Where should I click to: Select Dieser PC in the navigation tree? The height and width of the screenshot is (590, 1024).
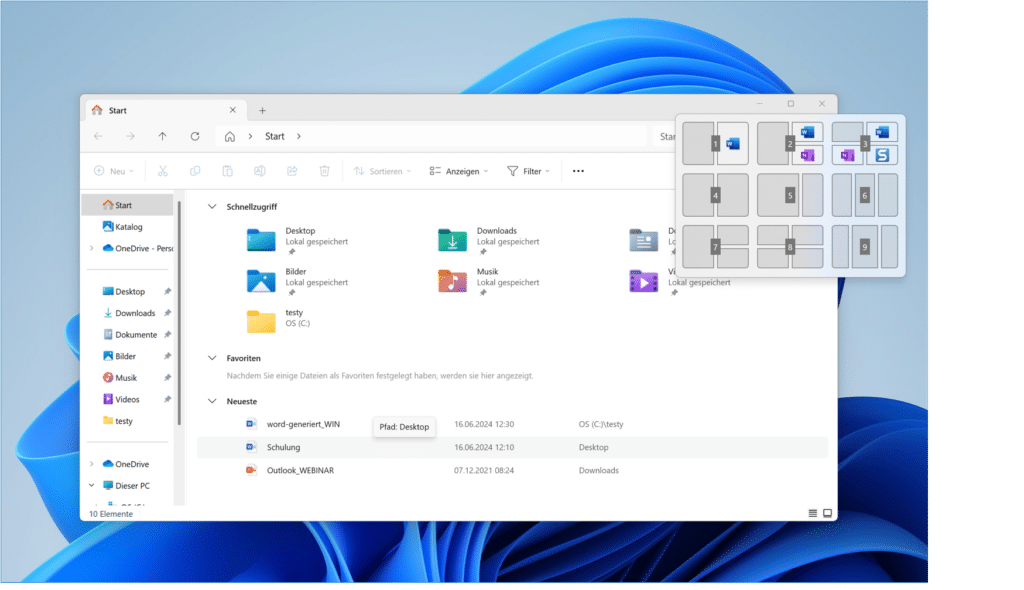132,486
